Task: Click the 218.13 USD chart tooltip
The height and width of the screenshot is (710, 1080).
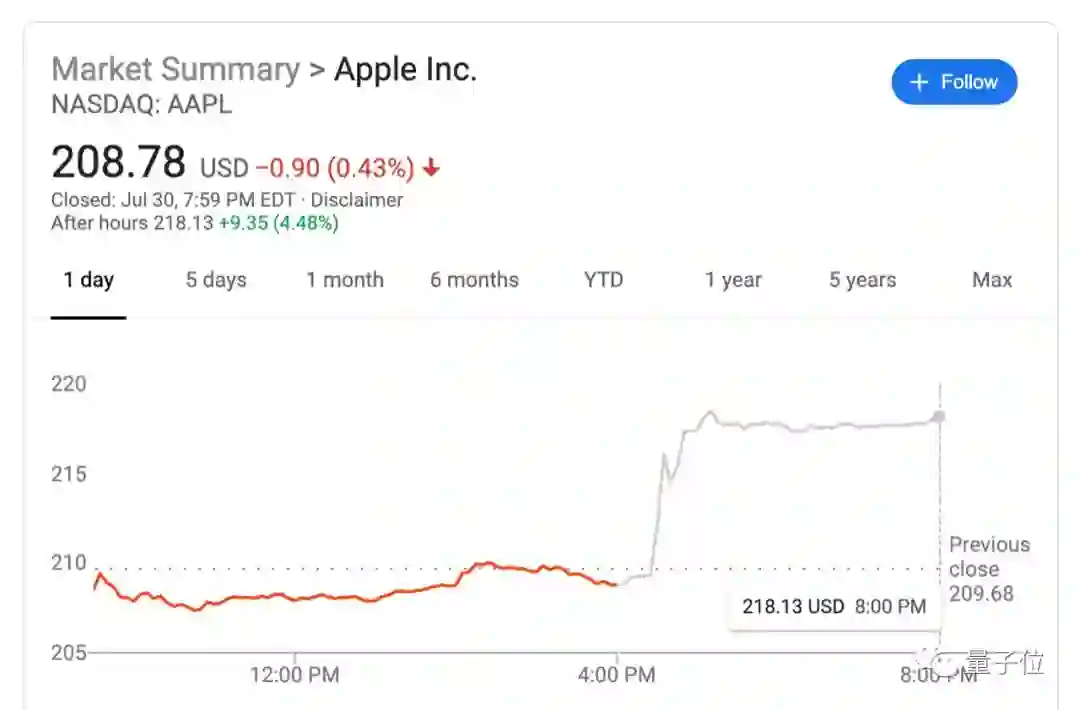Action: pyautogui.click(x=833, y=606)
